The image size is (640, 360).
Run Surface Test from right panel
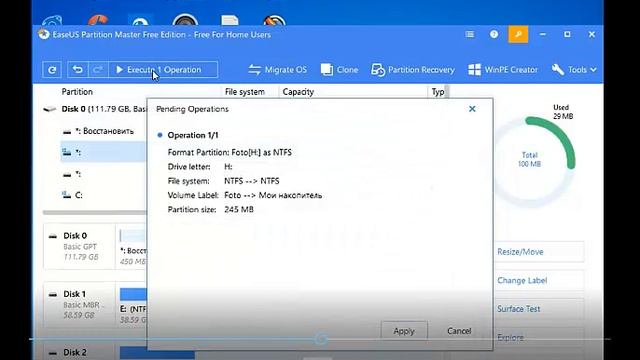[538, 309]
